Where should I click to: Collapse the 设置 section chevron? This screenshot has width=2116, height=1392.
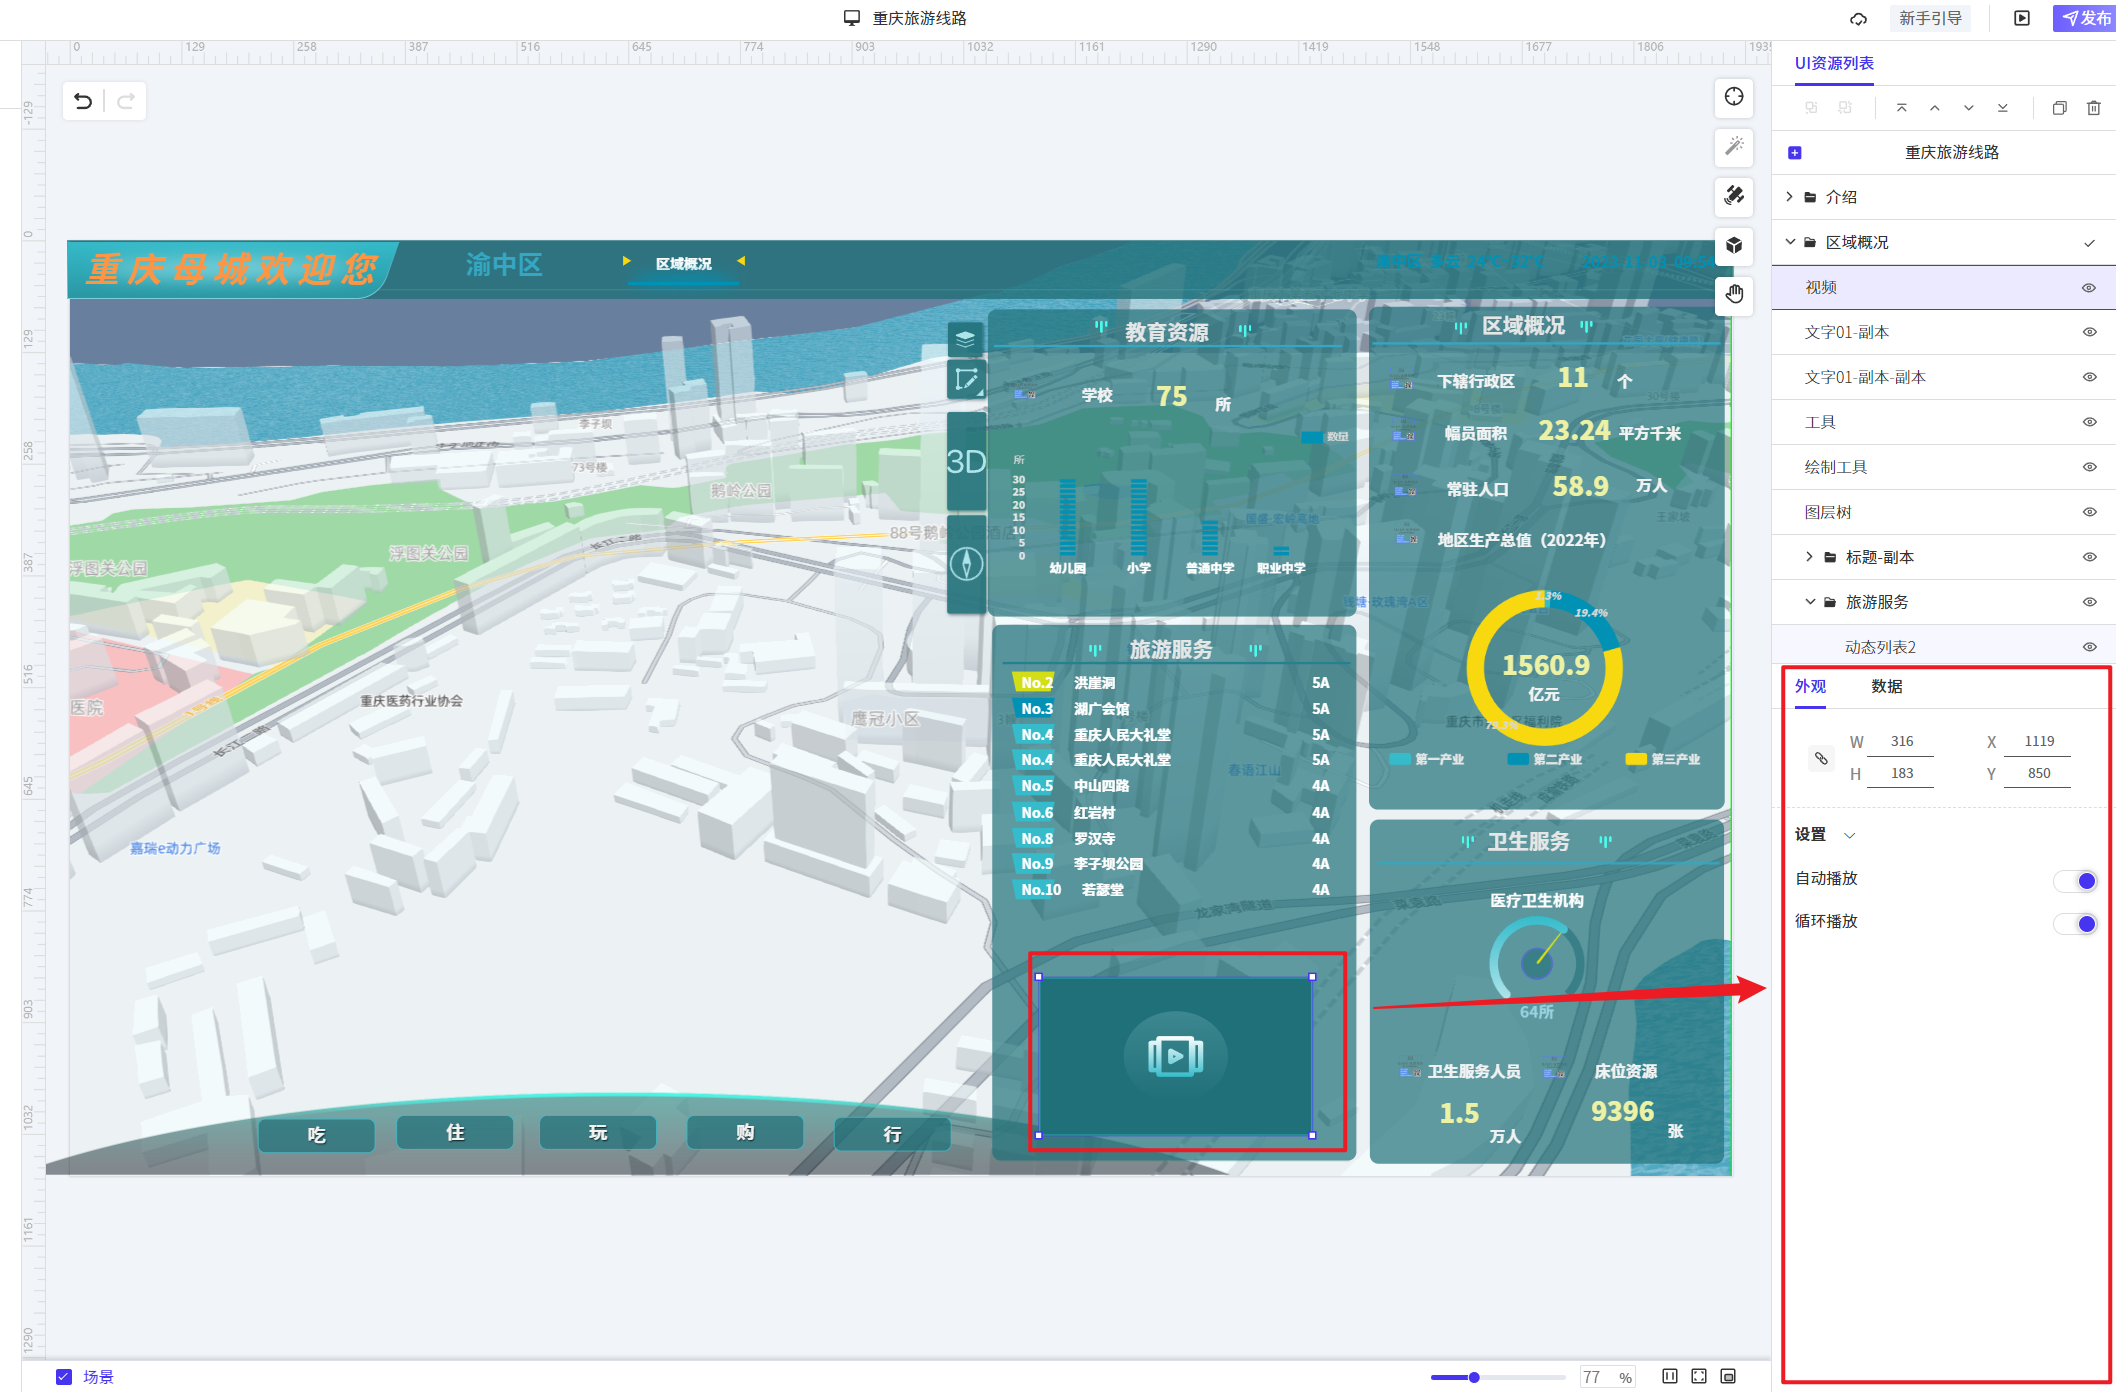point(1849,836)
